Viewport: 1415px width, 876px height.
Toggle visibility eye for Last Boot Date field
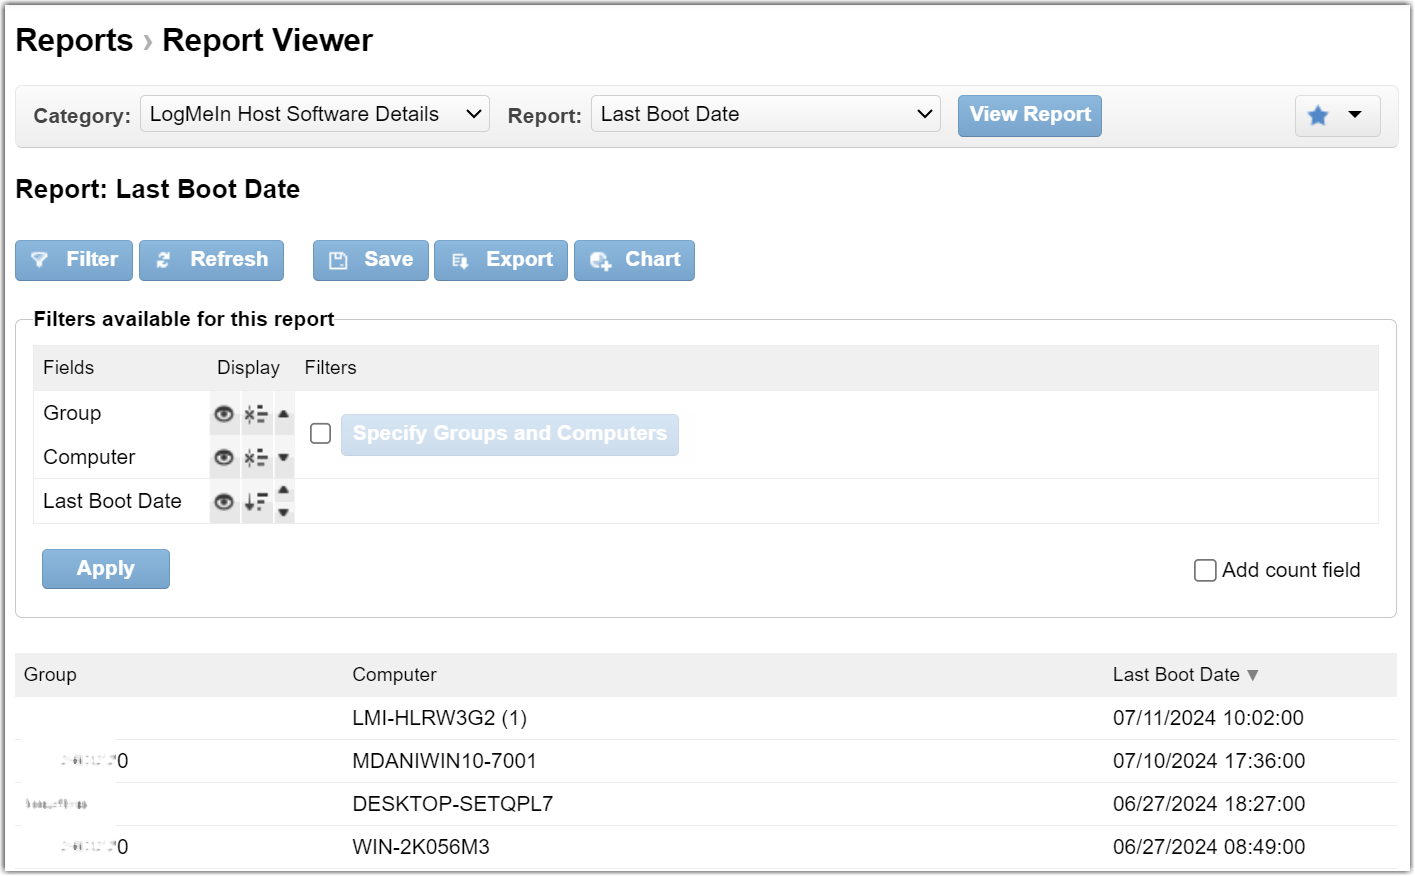tap(224, 502)
